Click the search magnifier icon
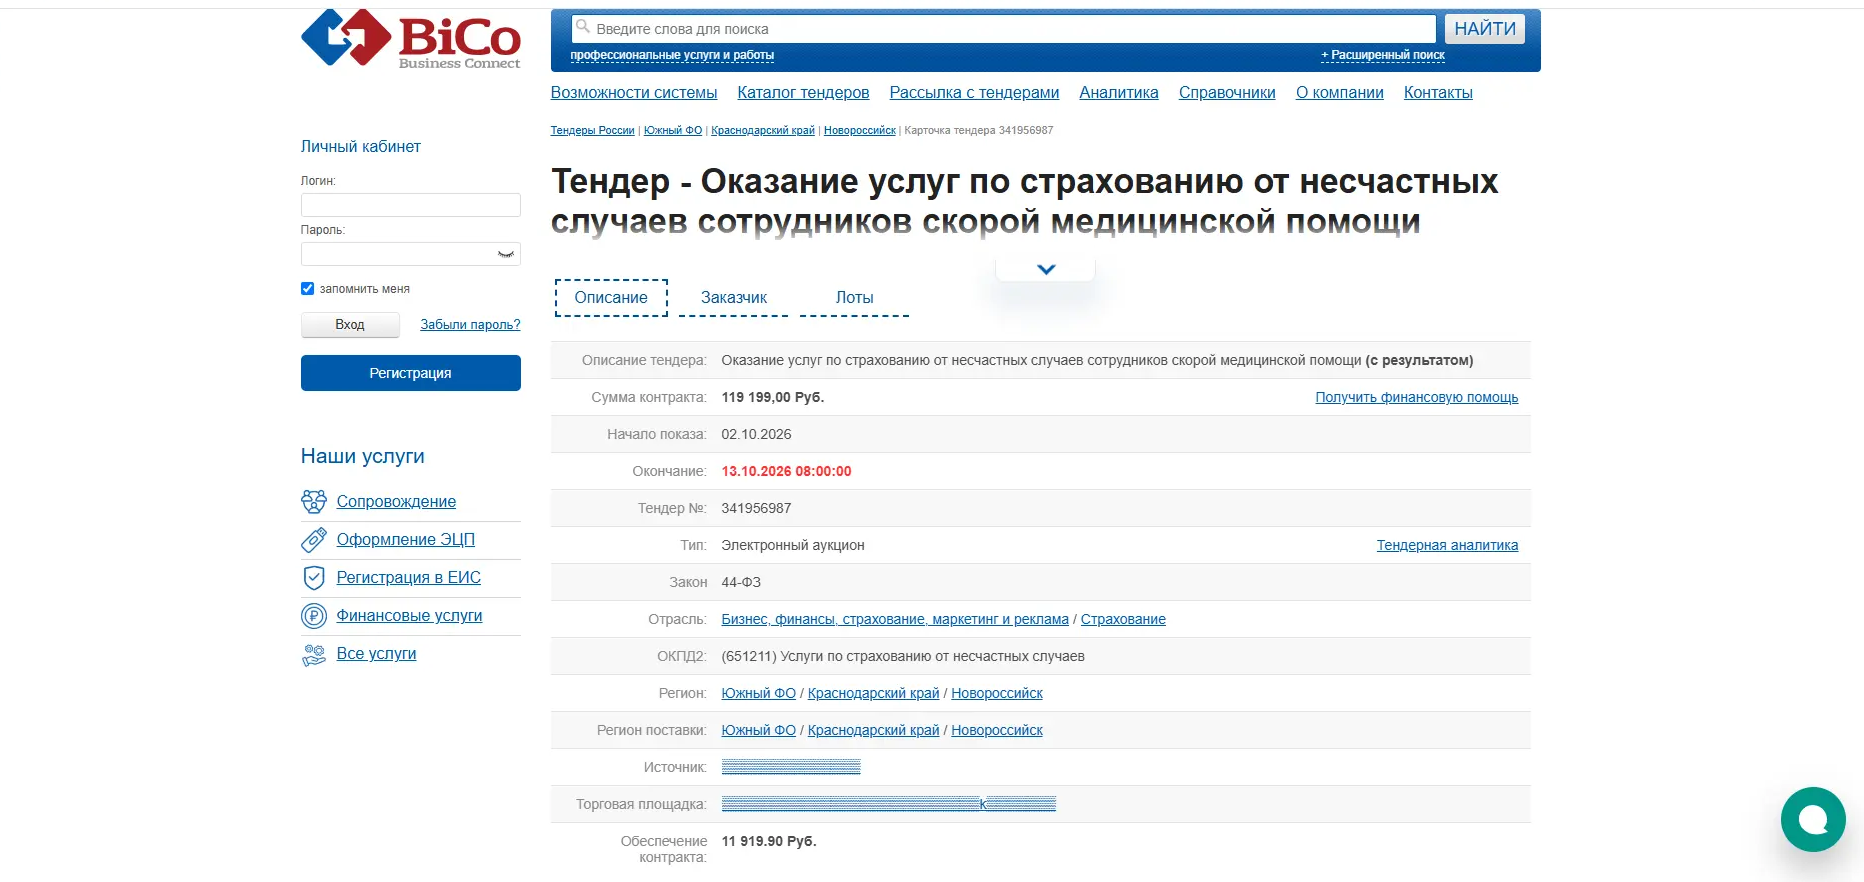 tap(583, 27)
